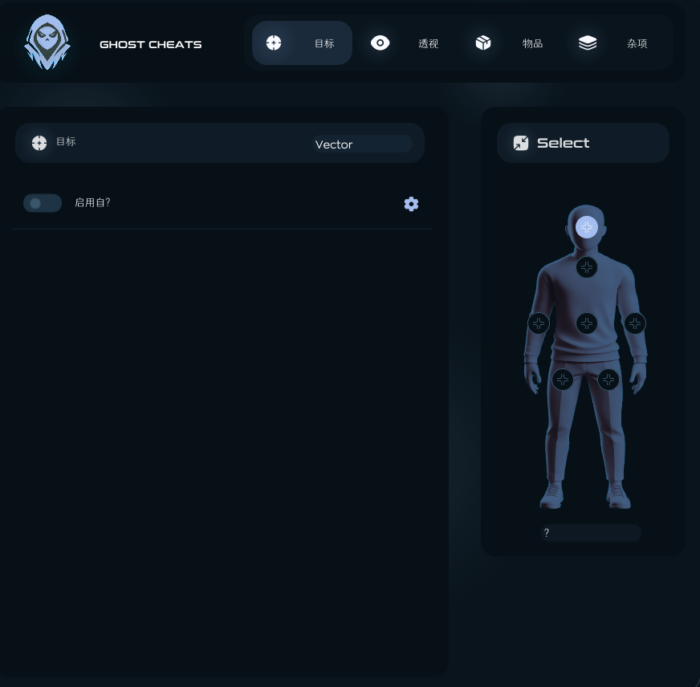Select the figure's right-side arm target
This screenshot has width=700, height=687.
(634, 323)
